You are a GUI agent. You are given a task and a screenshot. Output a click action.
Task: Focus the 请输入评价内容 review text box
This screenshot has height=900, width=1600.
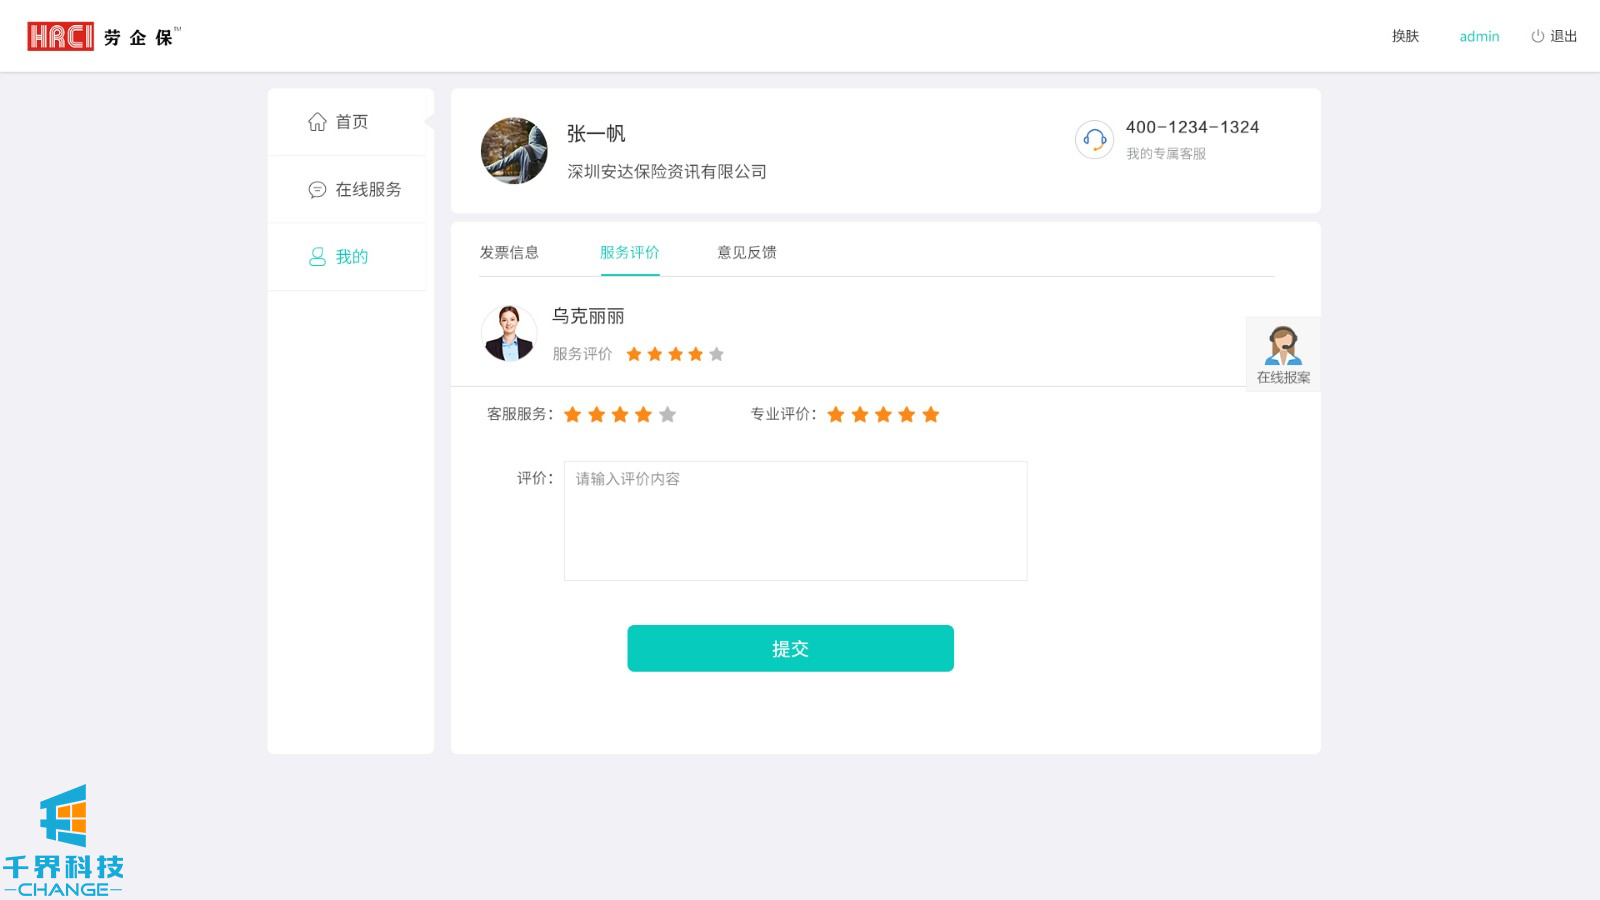(795, 521)
